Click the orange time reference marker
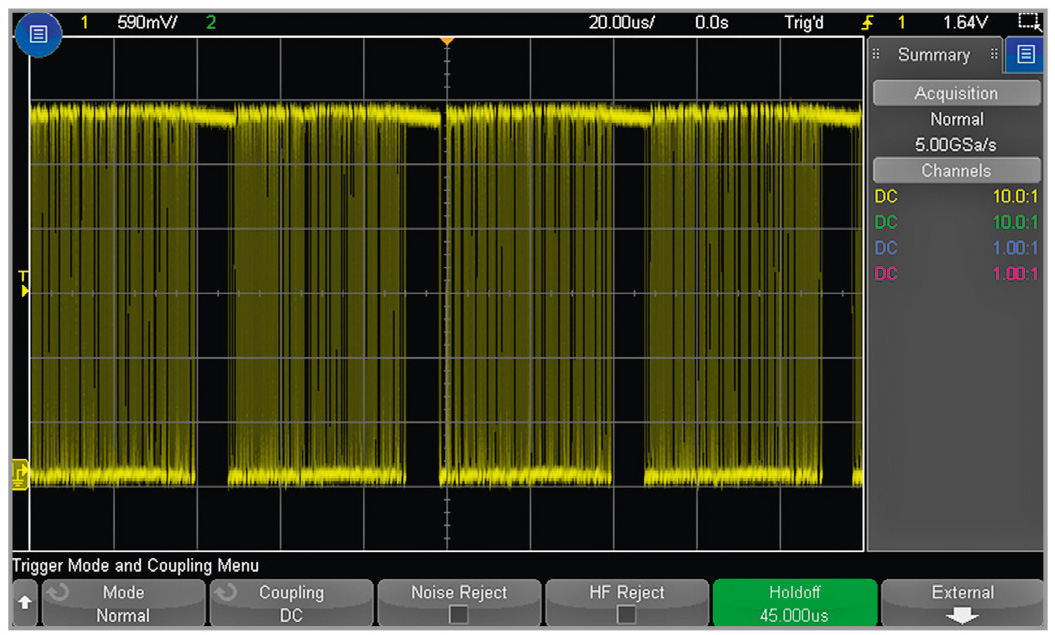The width and height of the screenshot is (1055, 635). click(x=447, y=40)
